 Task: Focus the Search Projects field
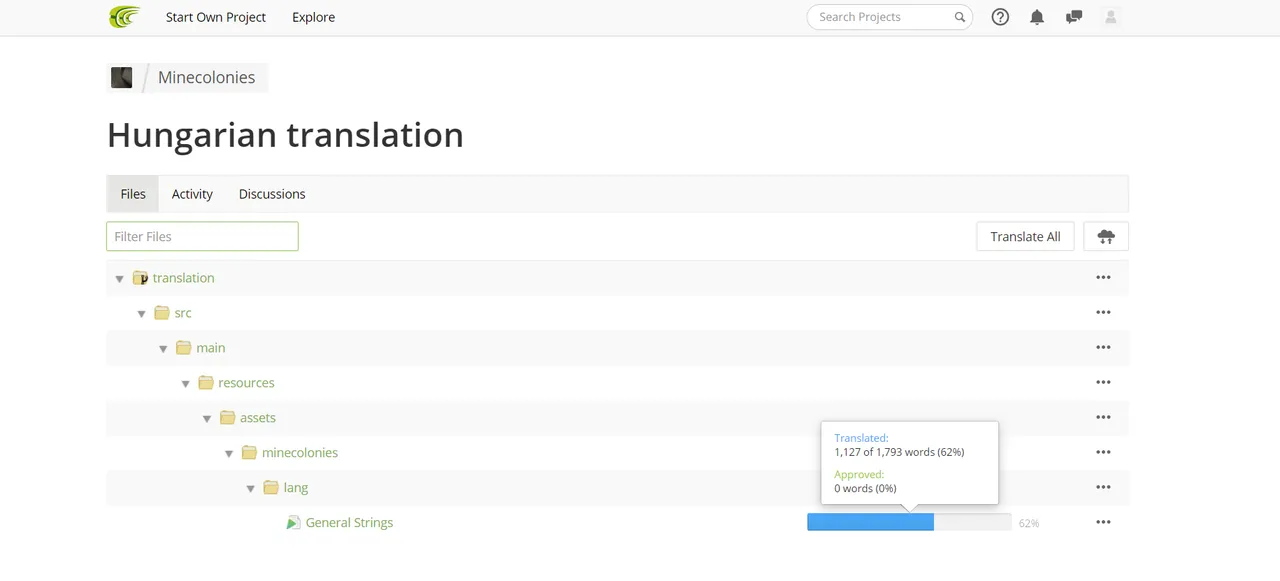(890, 17)
